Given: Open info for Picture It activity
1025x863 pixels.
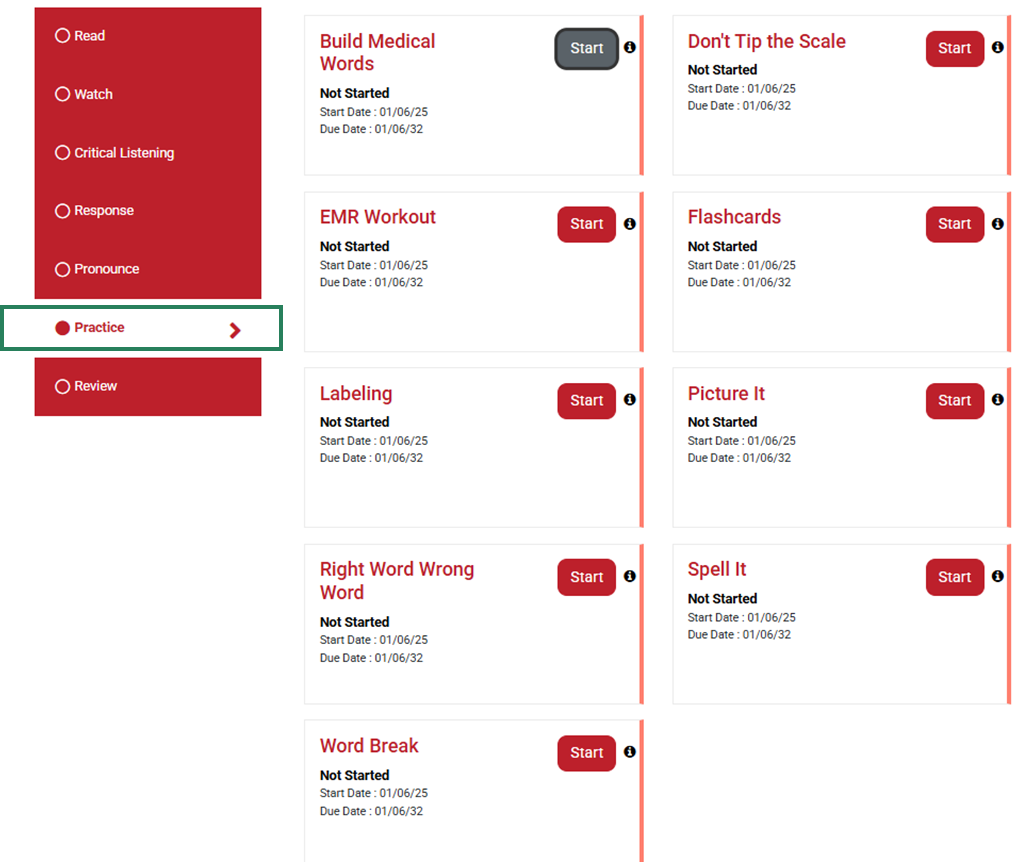Looking at the screenshot, I should tap(997, 399).
